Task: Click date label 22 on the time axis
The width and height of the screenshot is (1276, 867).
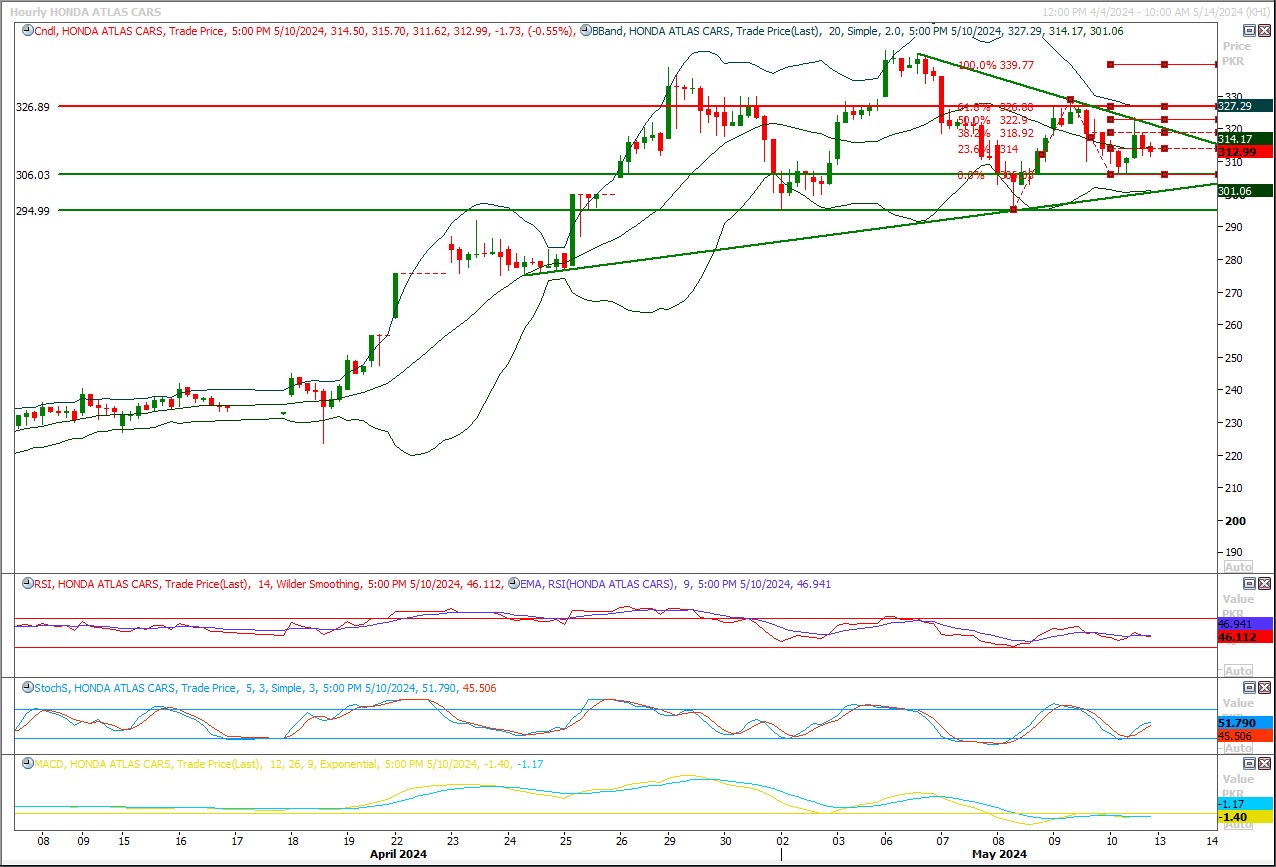Action: [x=397, y=840]
